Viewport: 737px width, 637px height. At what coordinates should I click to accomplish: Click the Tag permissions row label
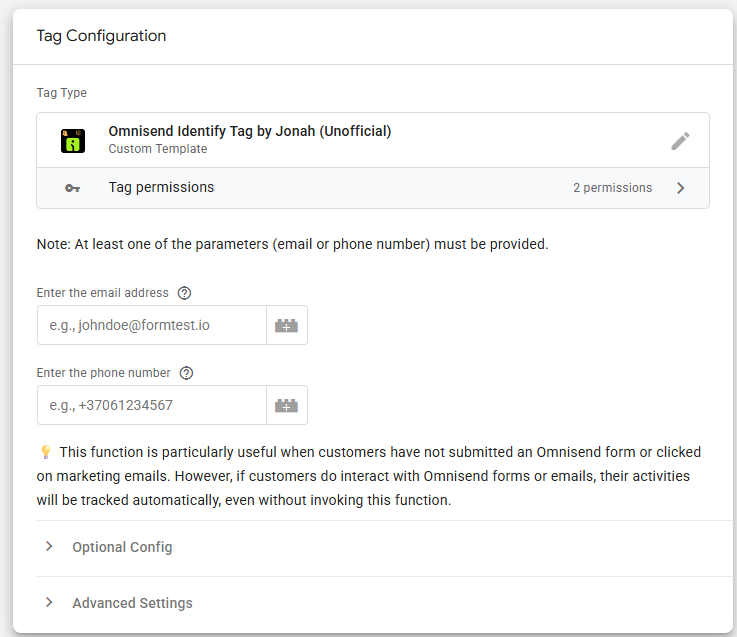coord(161,187)
